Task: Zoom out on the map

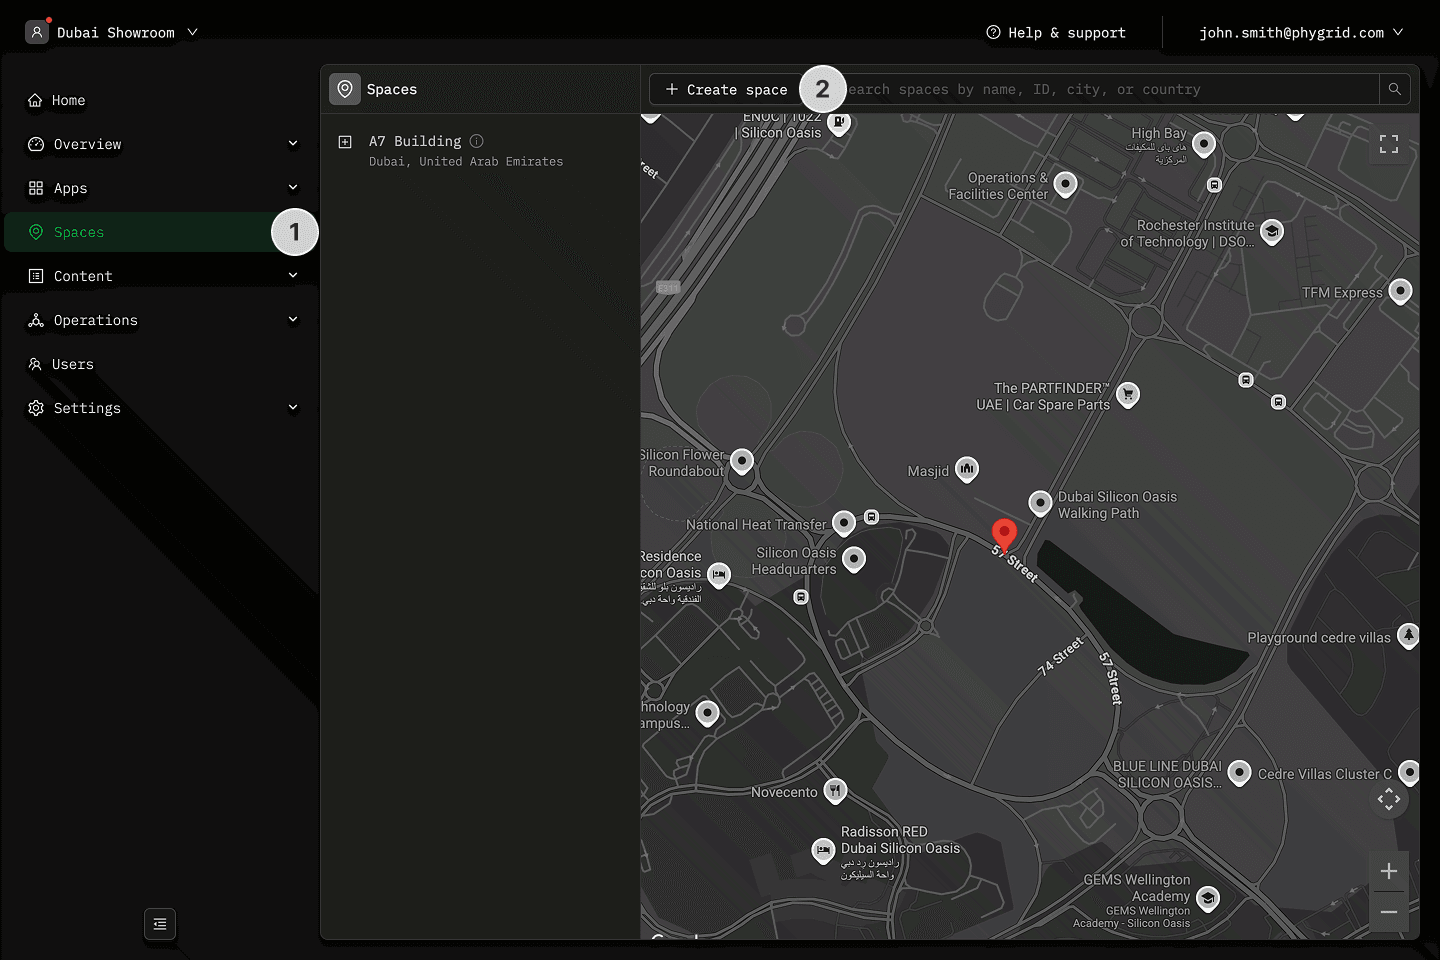Action: click(1389, 912)
